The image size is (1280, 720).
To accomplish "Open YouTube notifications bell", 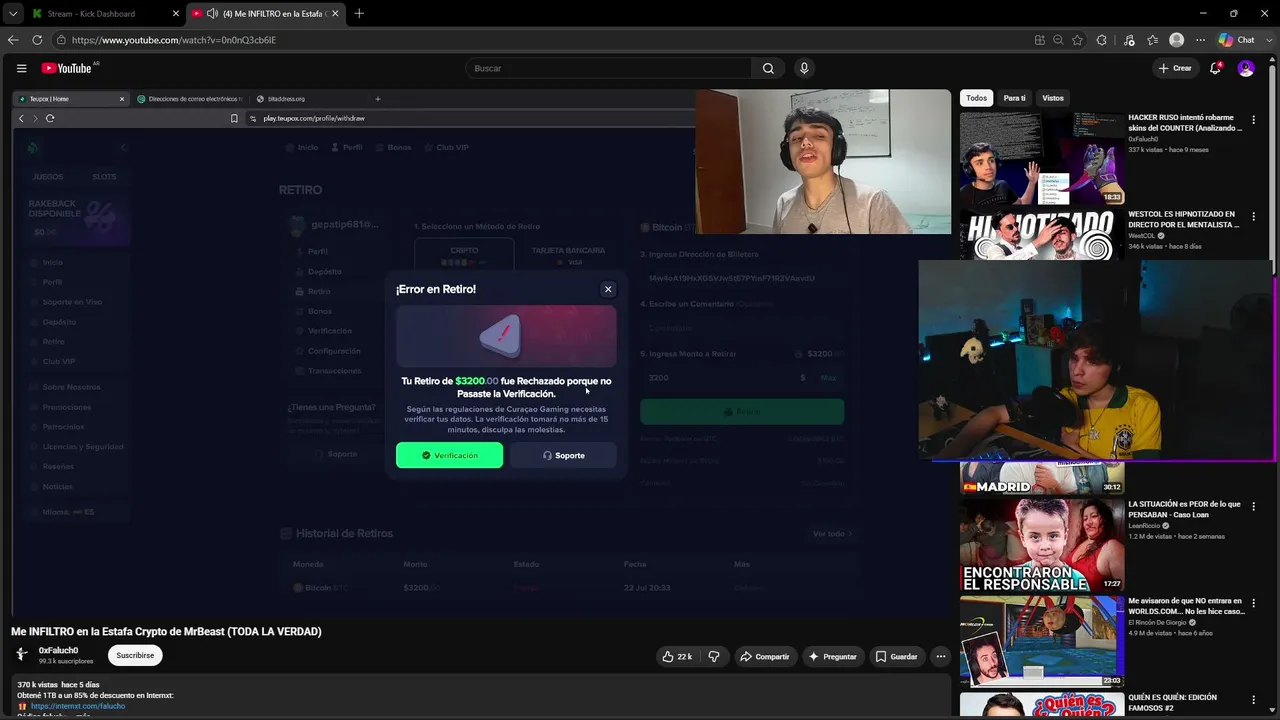I will coord(1215,68).
